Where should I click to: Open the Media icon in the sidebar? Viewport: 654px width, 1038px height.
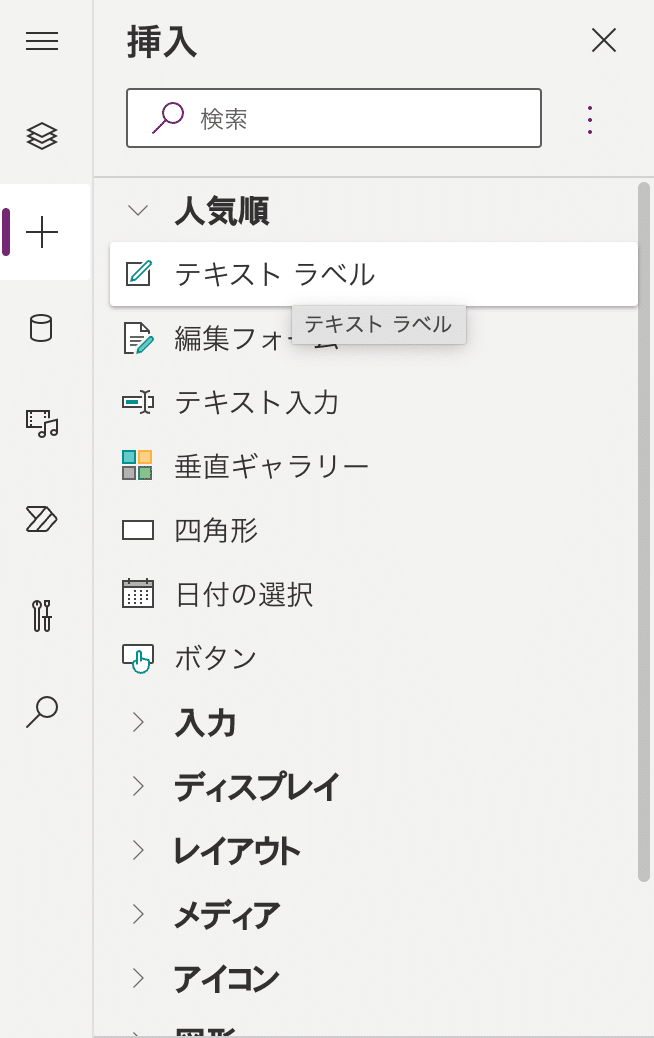pos(42,423)
